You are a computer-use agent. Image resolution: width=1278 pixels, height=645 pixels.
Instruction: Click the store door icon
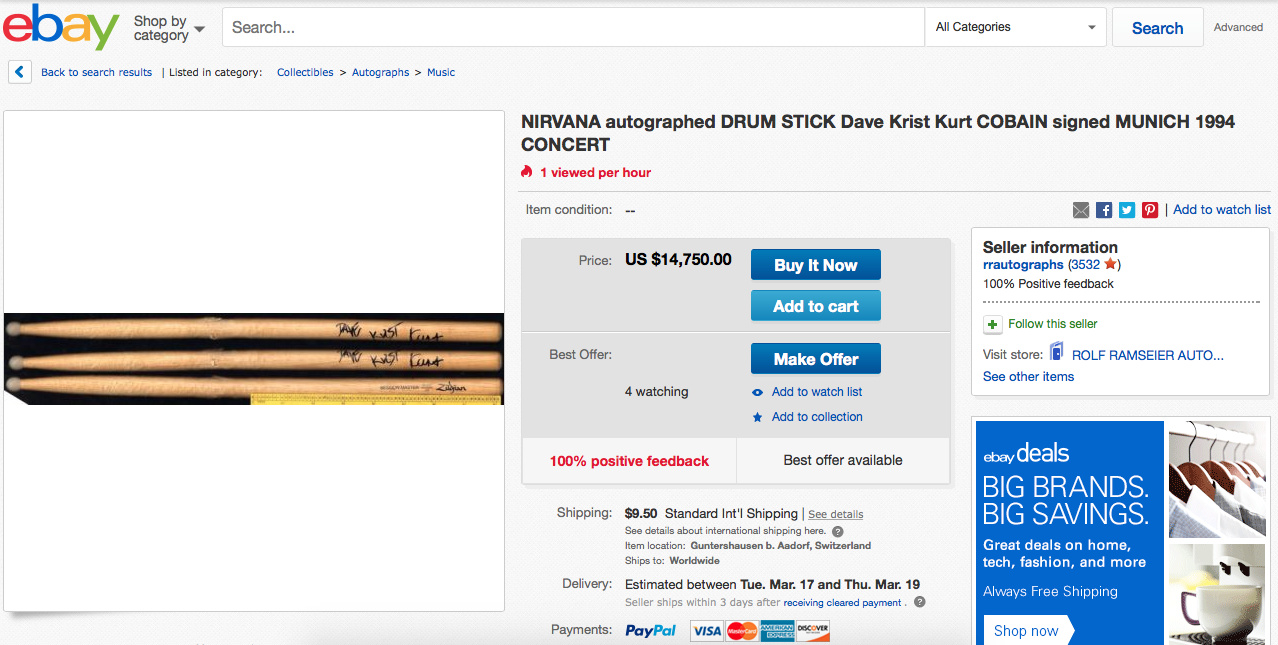pyautogui.click(x=1056, y=354)
